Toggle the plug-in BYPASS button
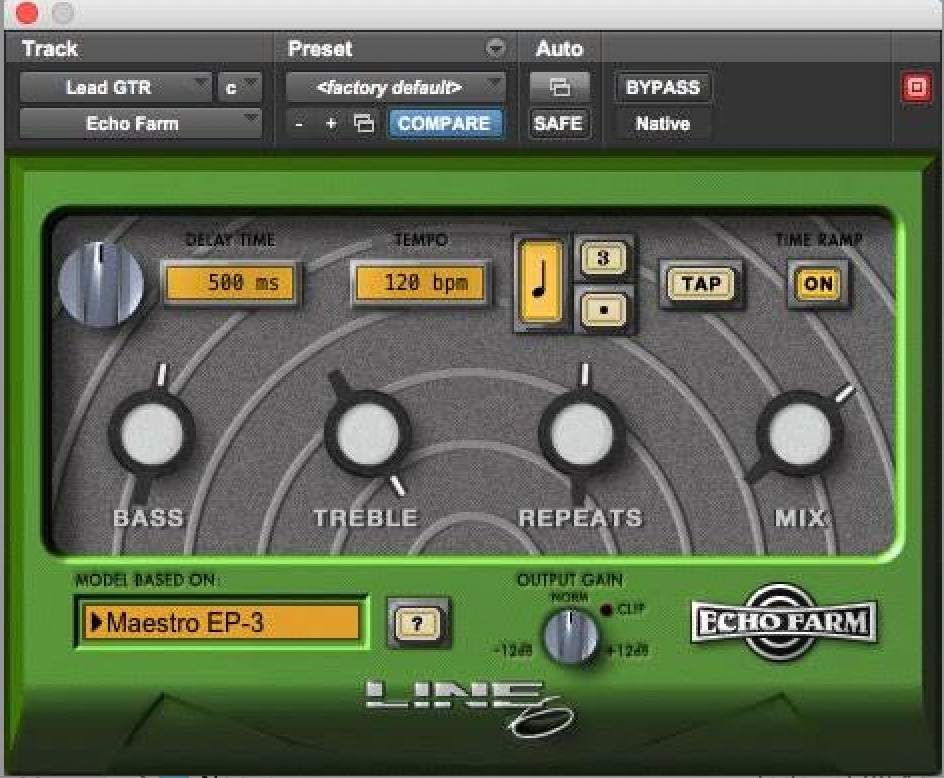Screen dimensions: 944x778 pos(663,88)
